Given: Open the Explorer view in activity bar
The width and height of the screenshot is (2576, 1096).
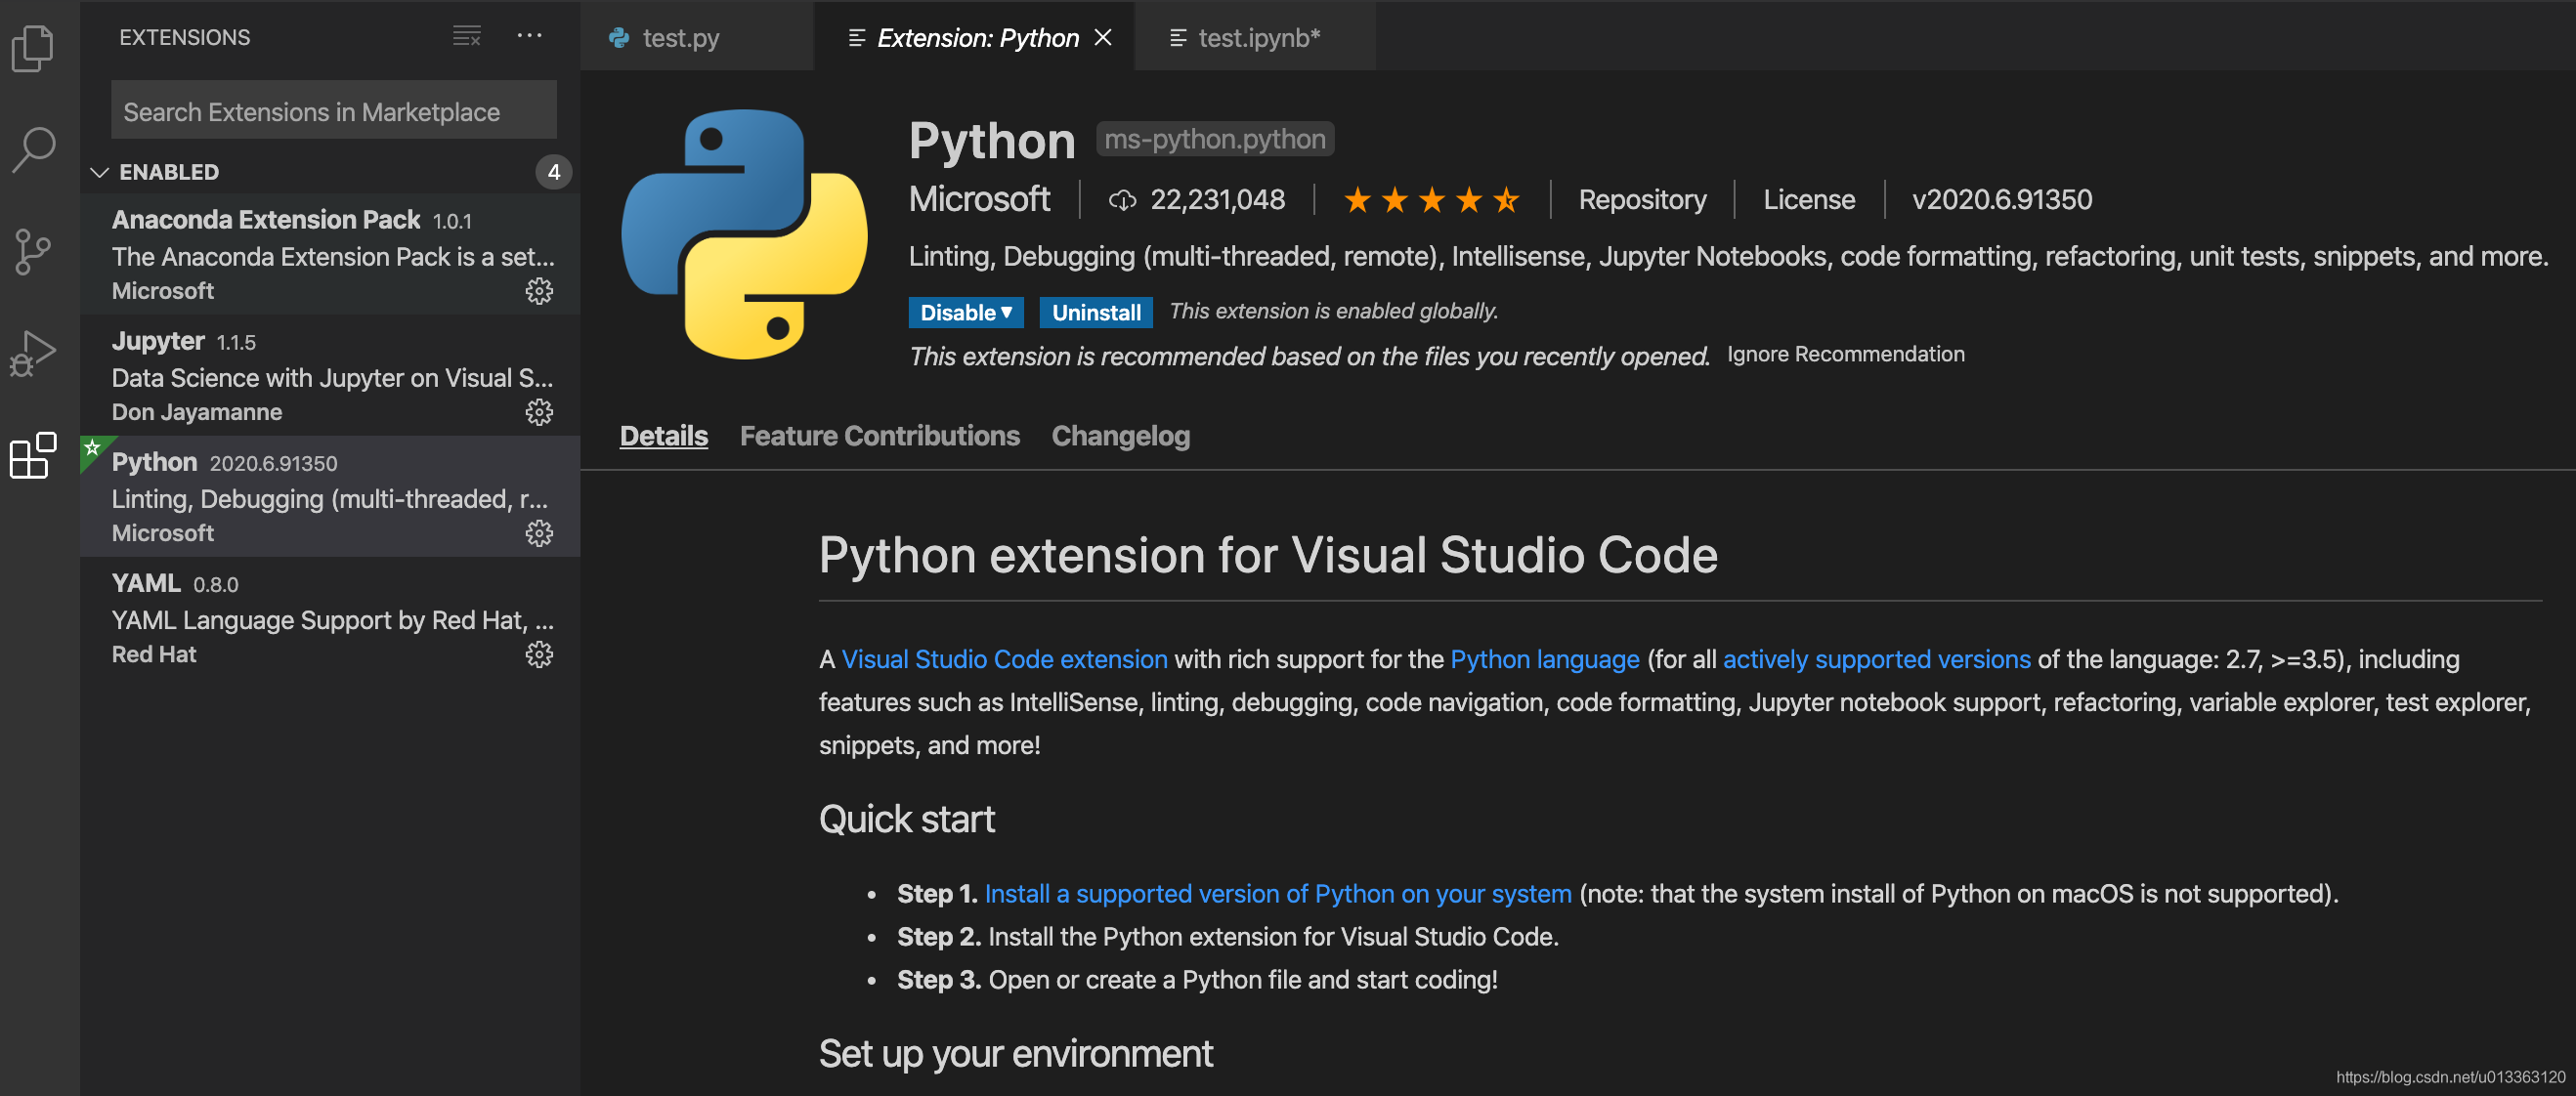Looking at the screenshot, I should click(34, 48).
